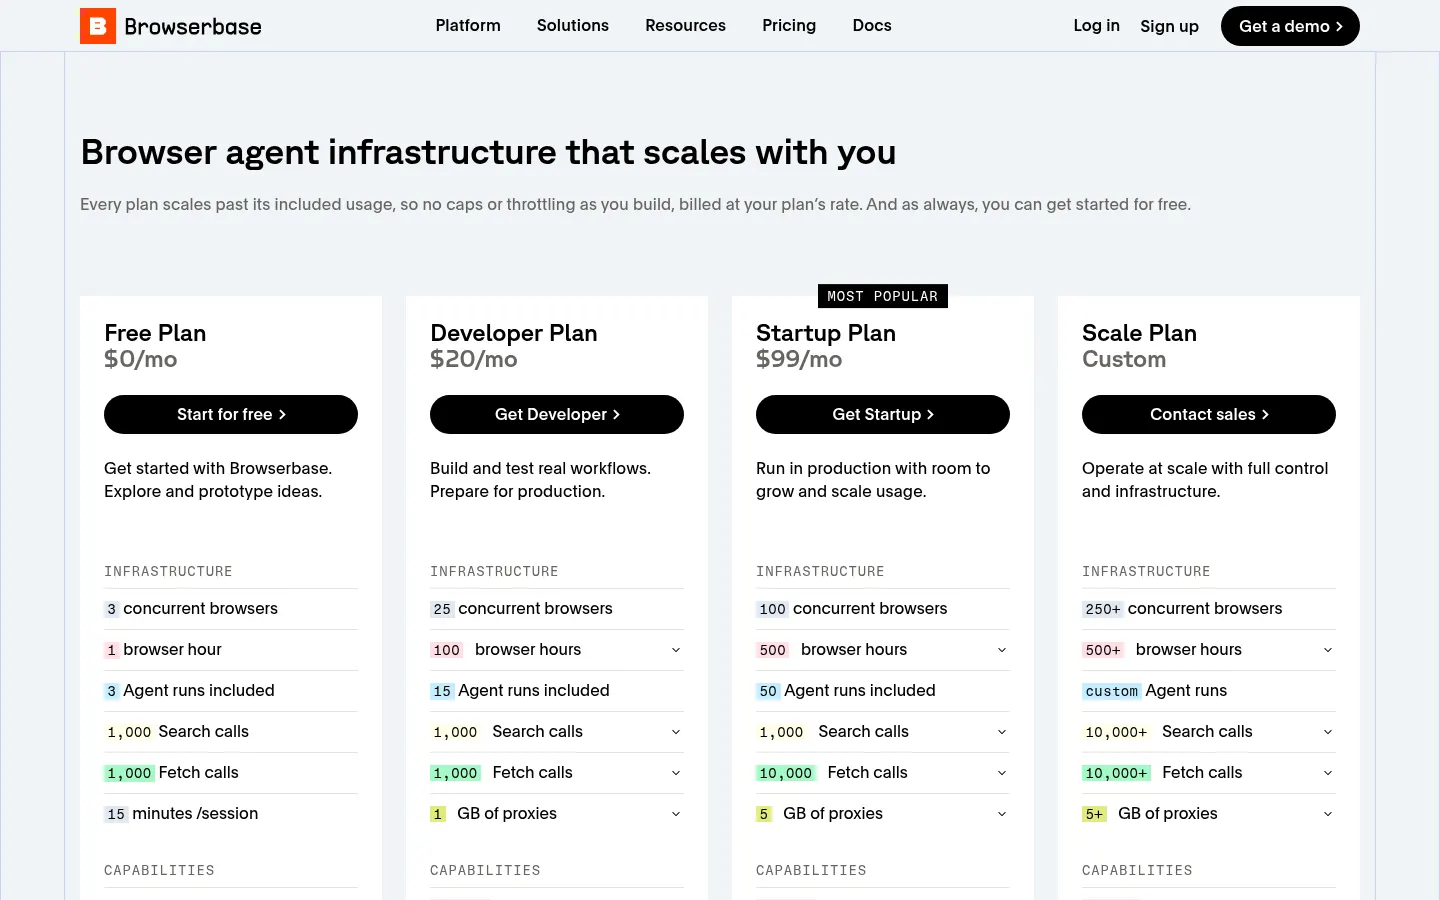The image size is (1440, 900).
Task: Click Startup Plan 50 Agent runs included
Action: 846,691
